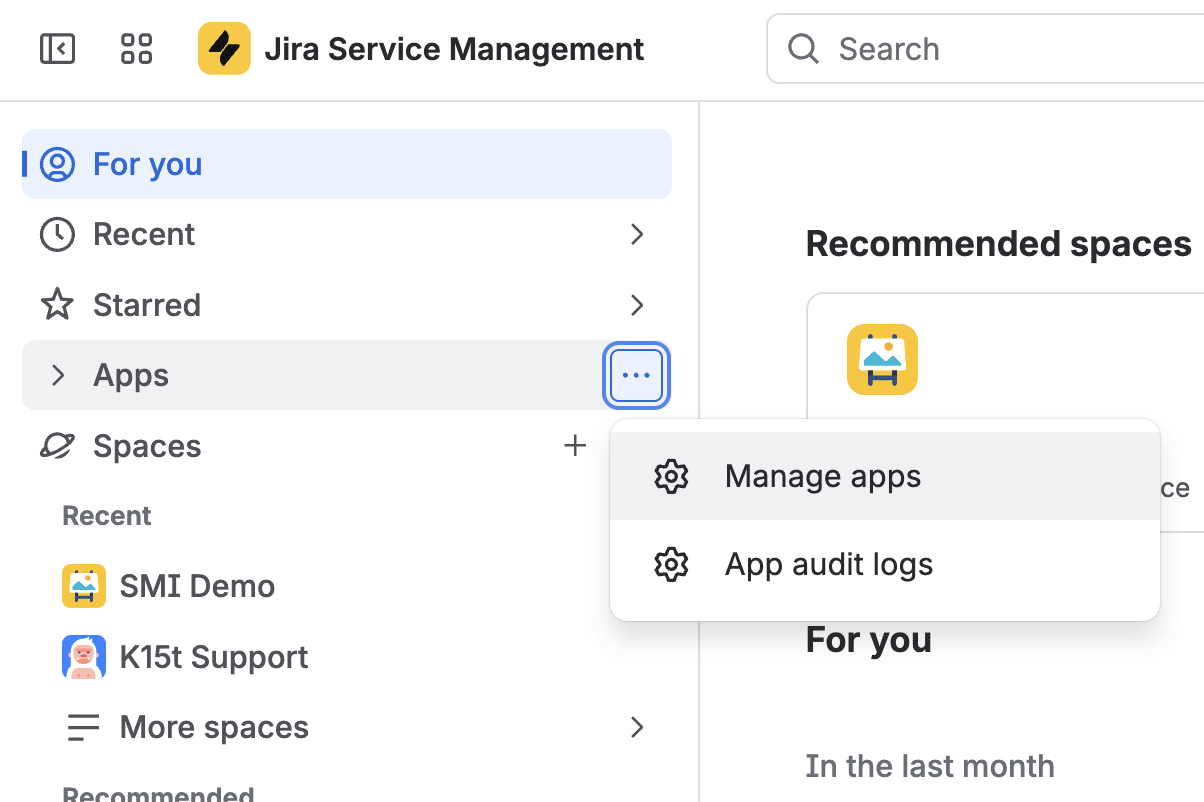1204x802 pixels.
Task: Click the For you person icon
Action: click(x=57, y=164)
